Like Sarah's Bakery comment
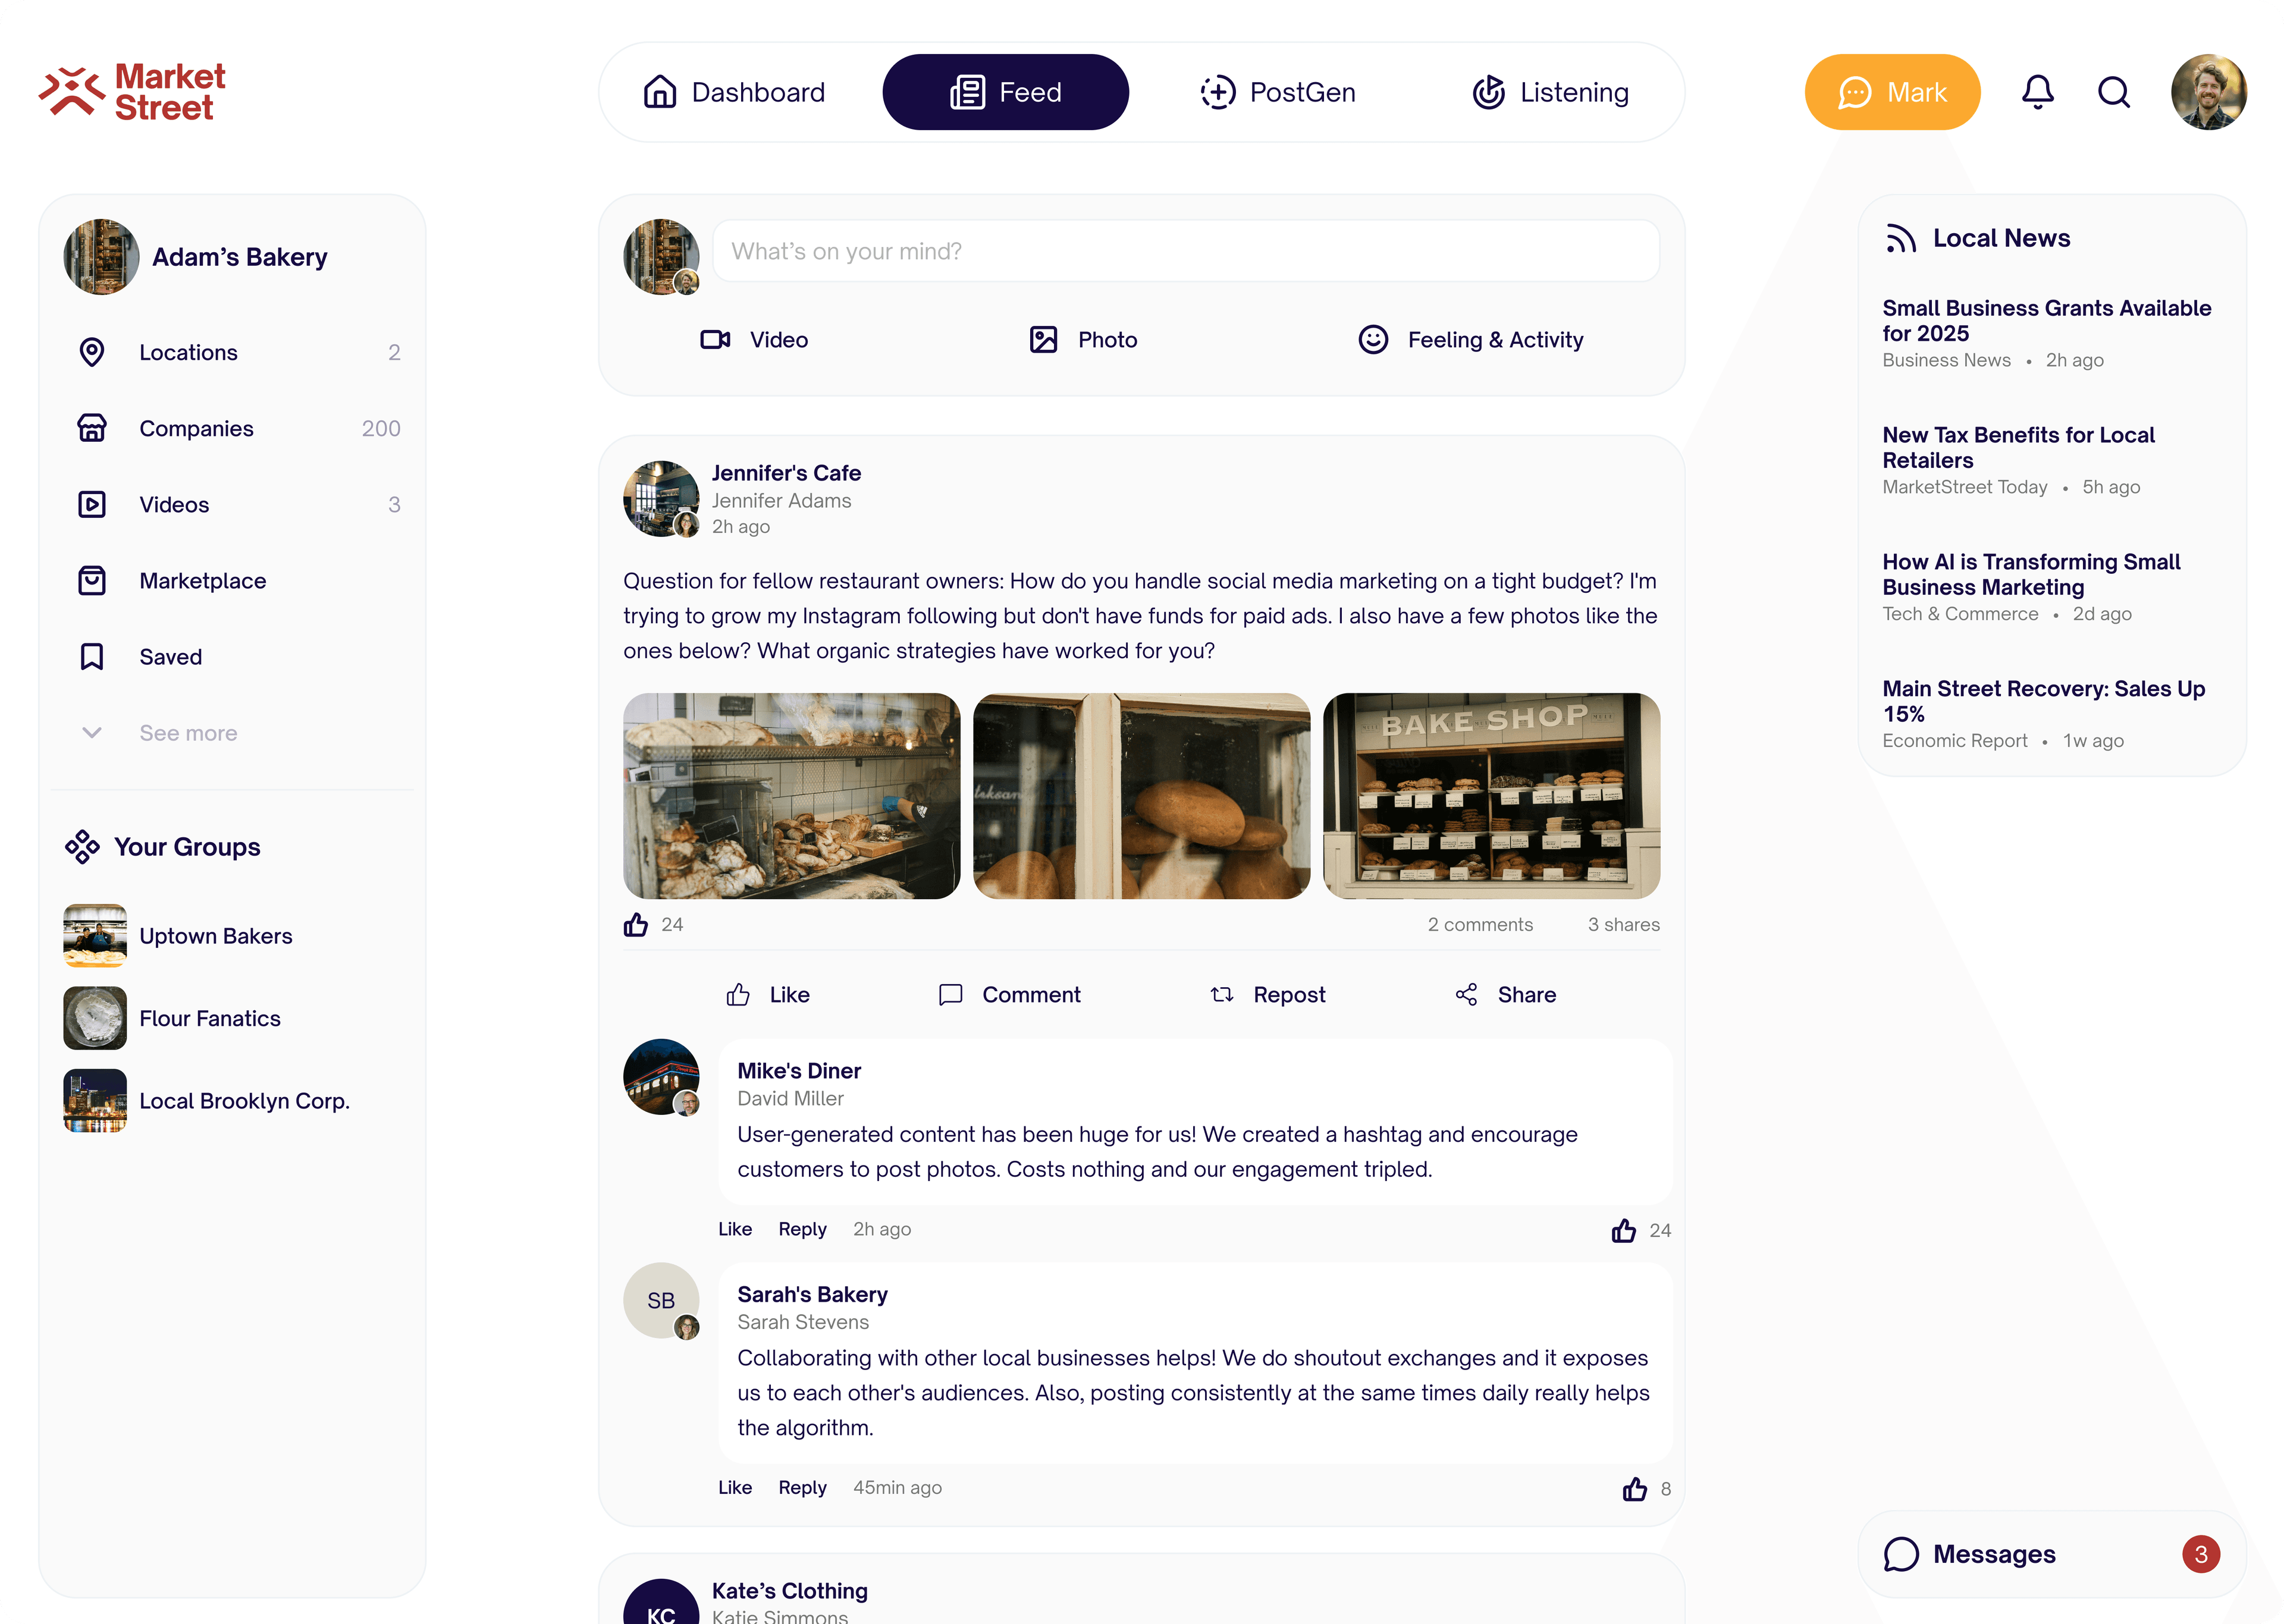 click(735, 1487)
